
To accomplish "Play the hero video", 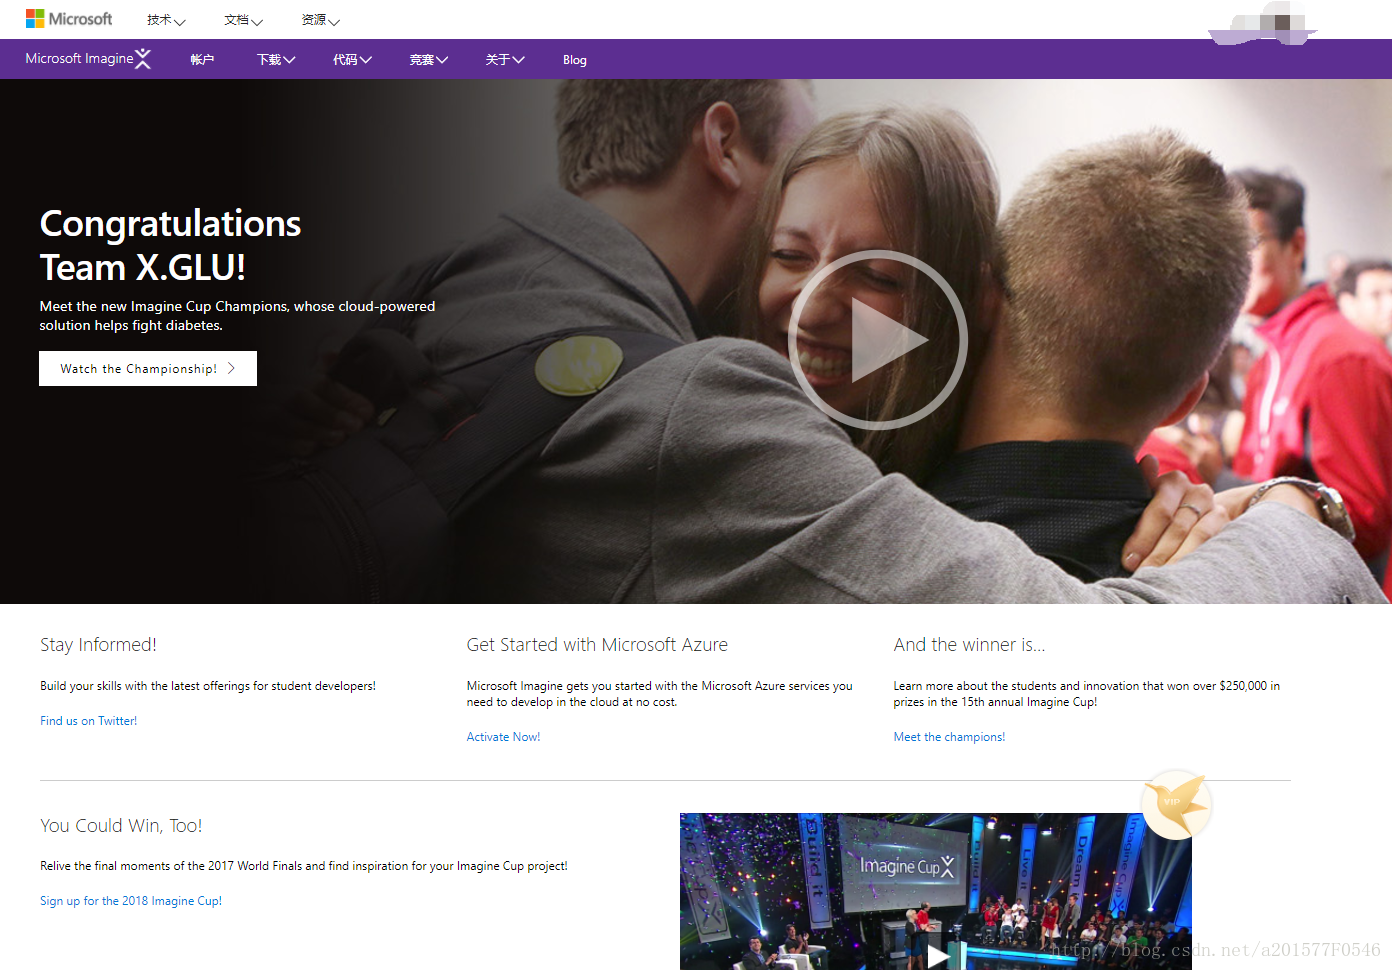I will 877,340.
